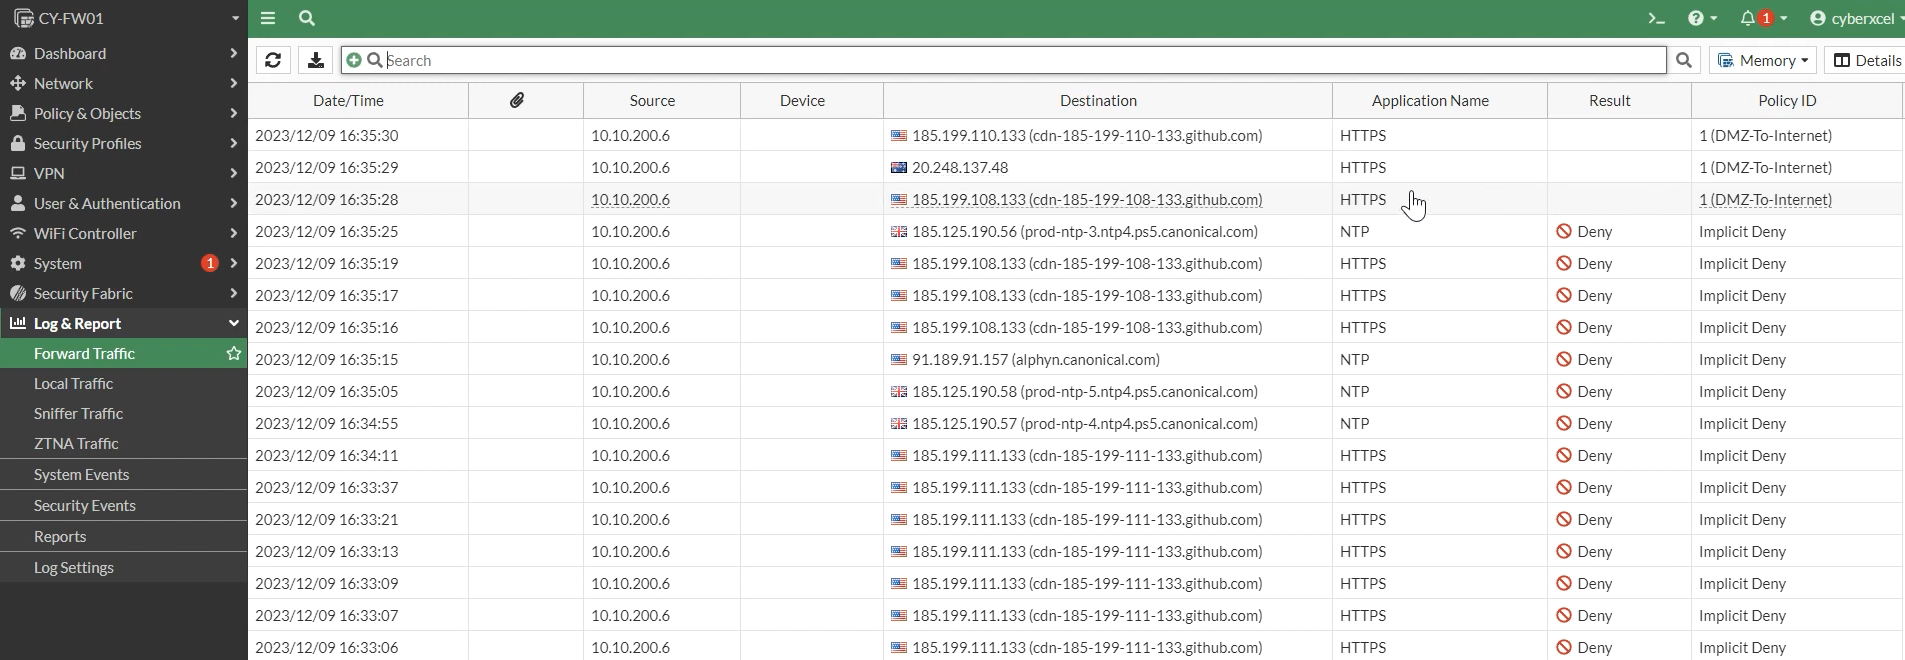This screenshot has height=660, width=1905.
Task: Expand the VPN menu
Action: pos(124,173)
